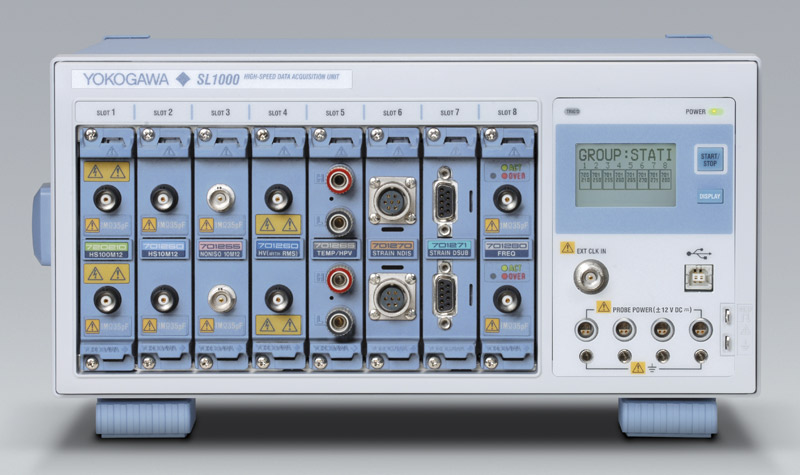The width and height of the screenshot is (800, 475).
Task: Click warning triangle beside EXT CLK IN
Action: (x=567, y=248)
